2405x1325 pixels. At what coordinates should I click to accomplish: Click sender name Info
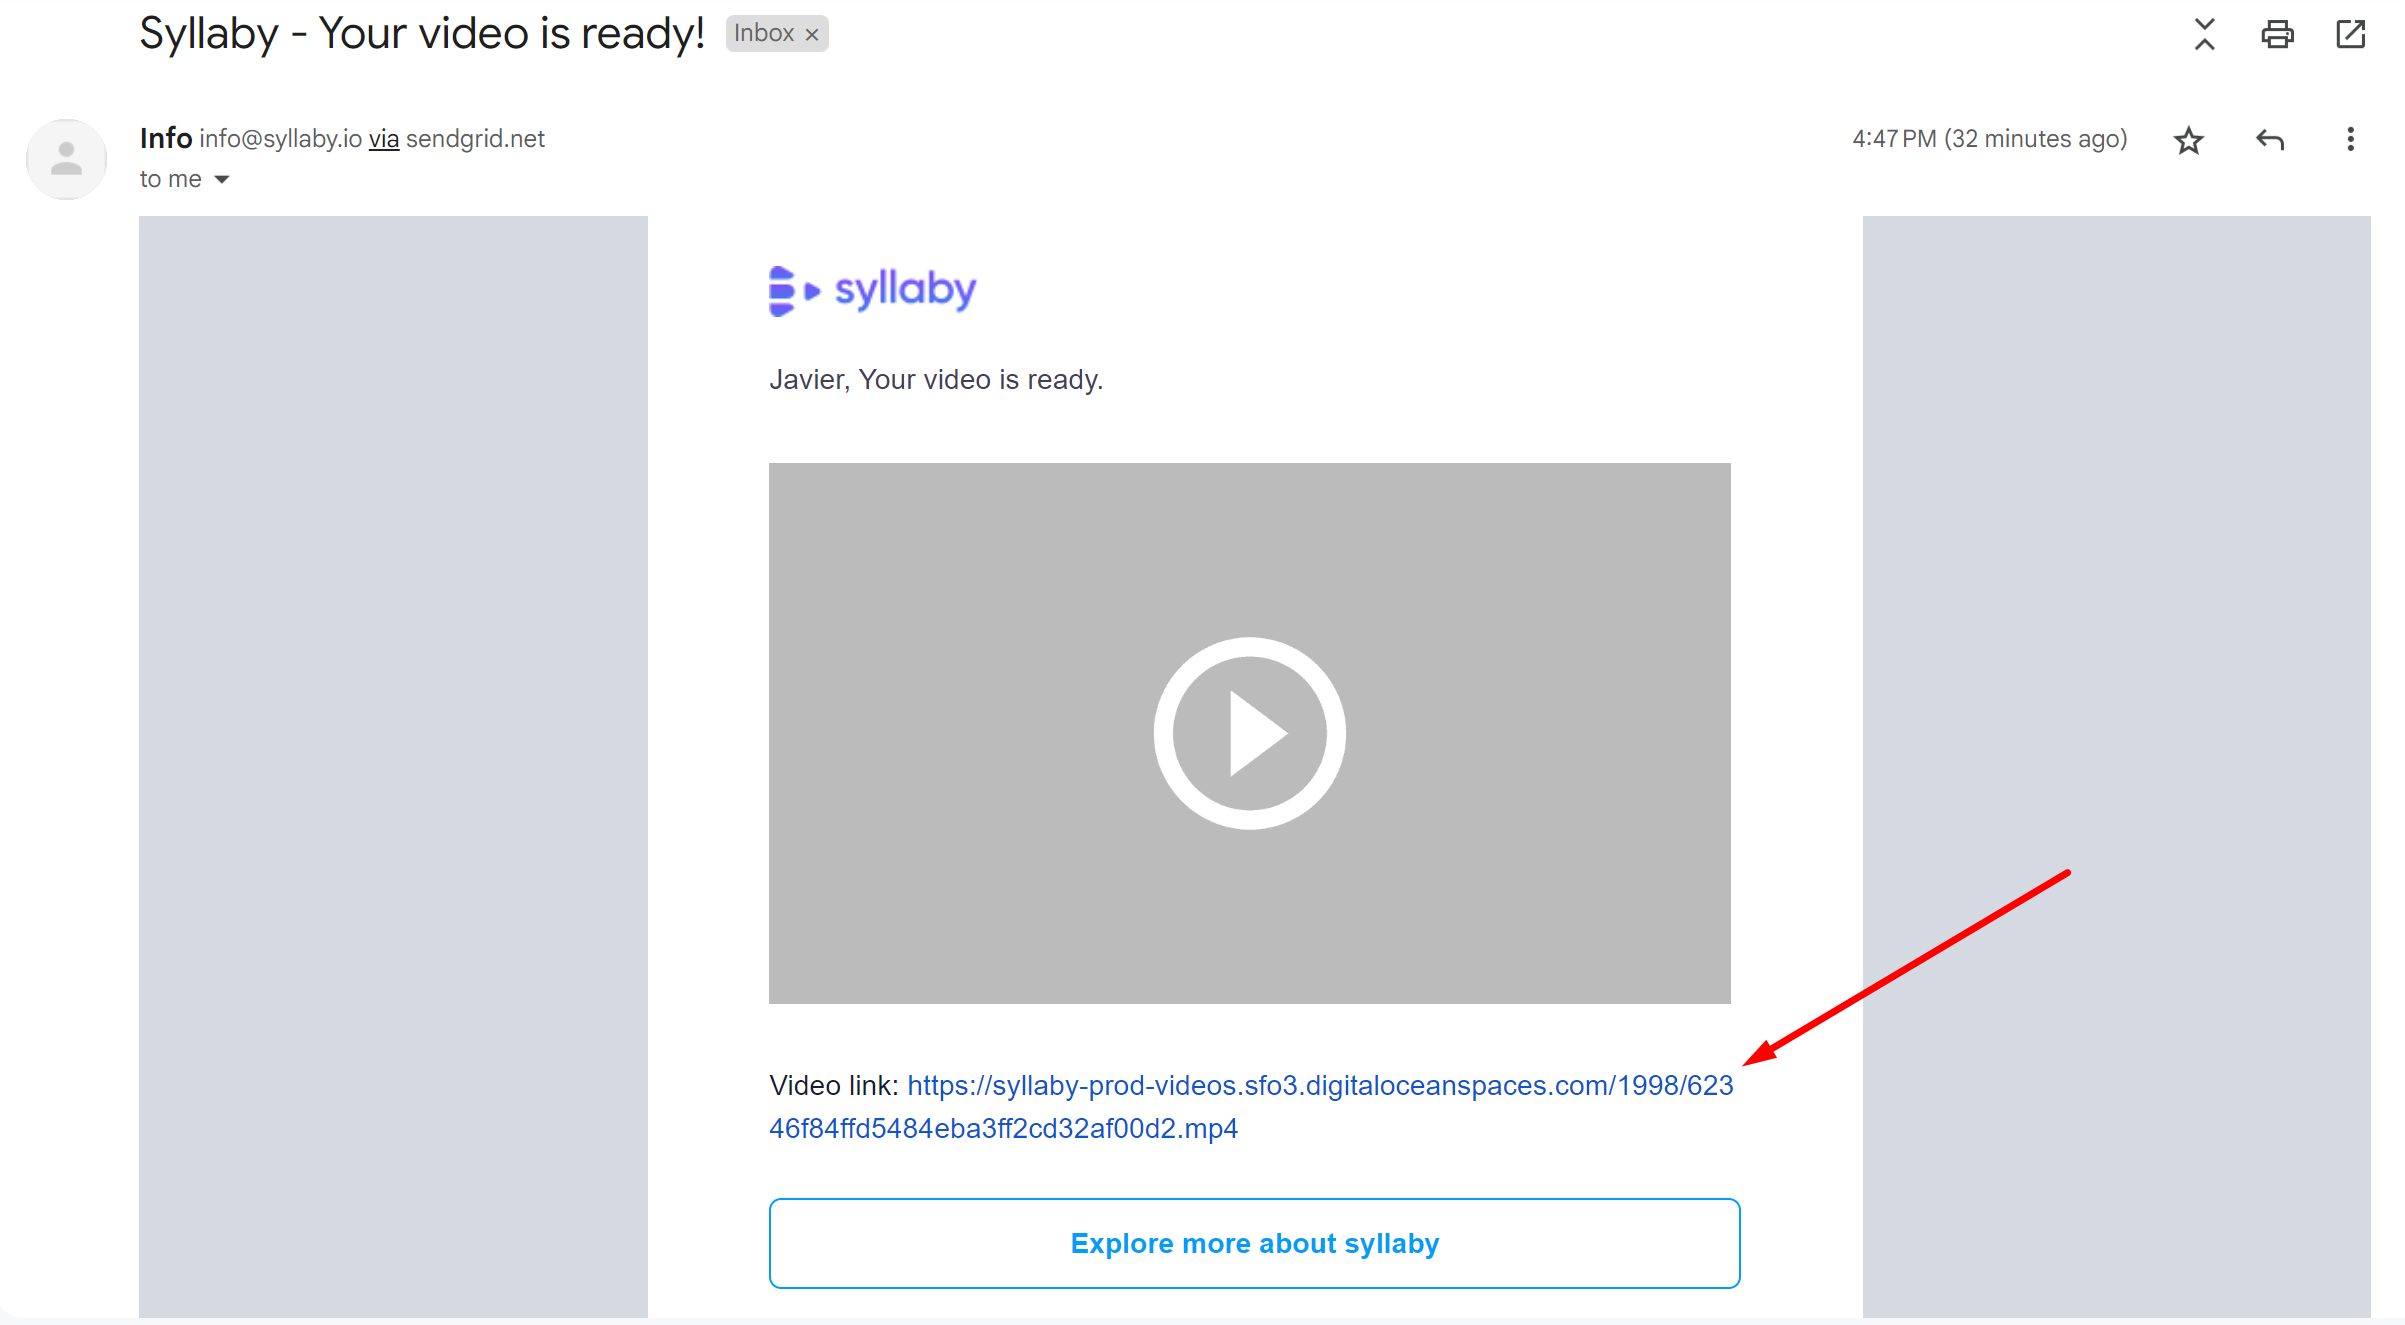[x=166, y=138]
